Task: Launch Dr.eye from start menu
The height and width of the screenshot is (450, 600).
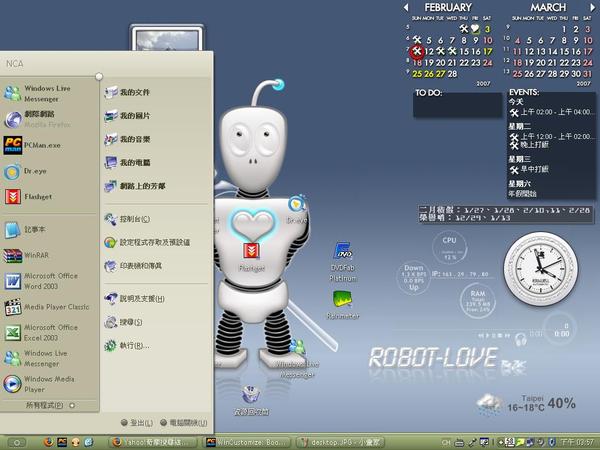Action: click(25, 171)
